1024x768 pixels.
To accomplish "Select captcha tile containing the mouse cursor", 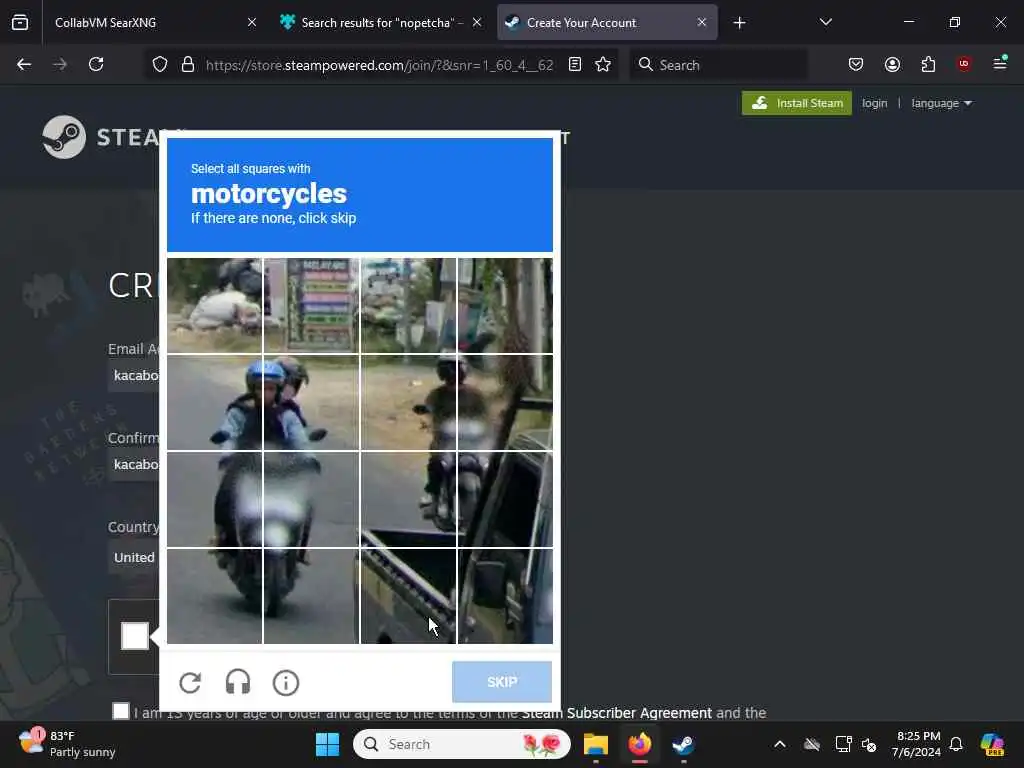I will click(x=408, y=596).
